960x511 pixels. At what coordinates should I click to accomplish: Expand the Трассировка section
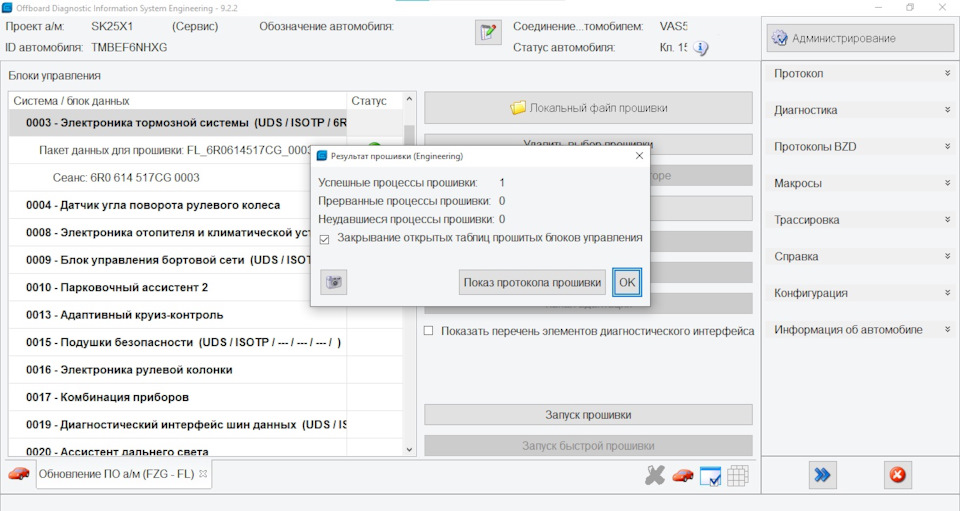(x=860, y=220)
